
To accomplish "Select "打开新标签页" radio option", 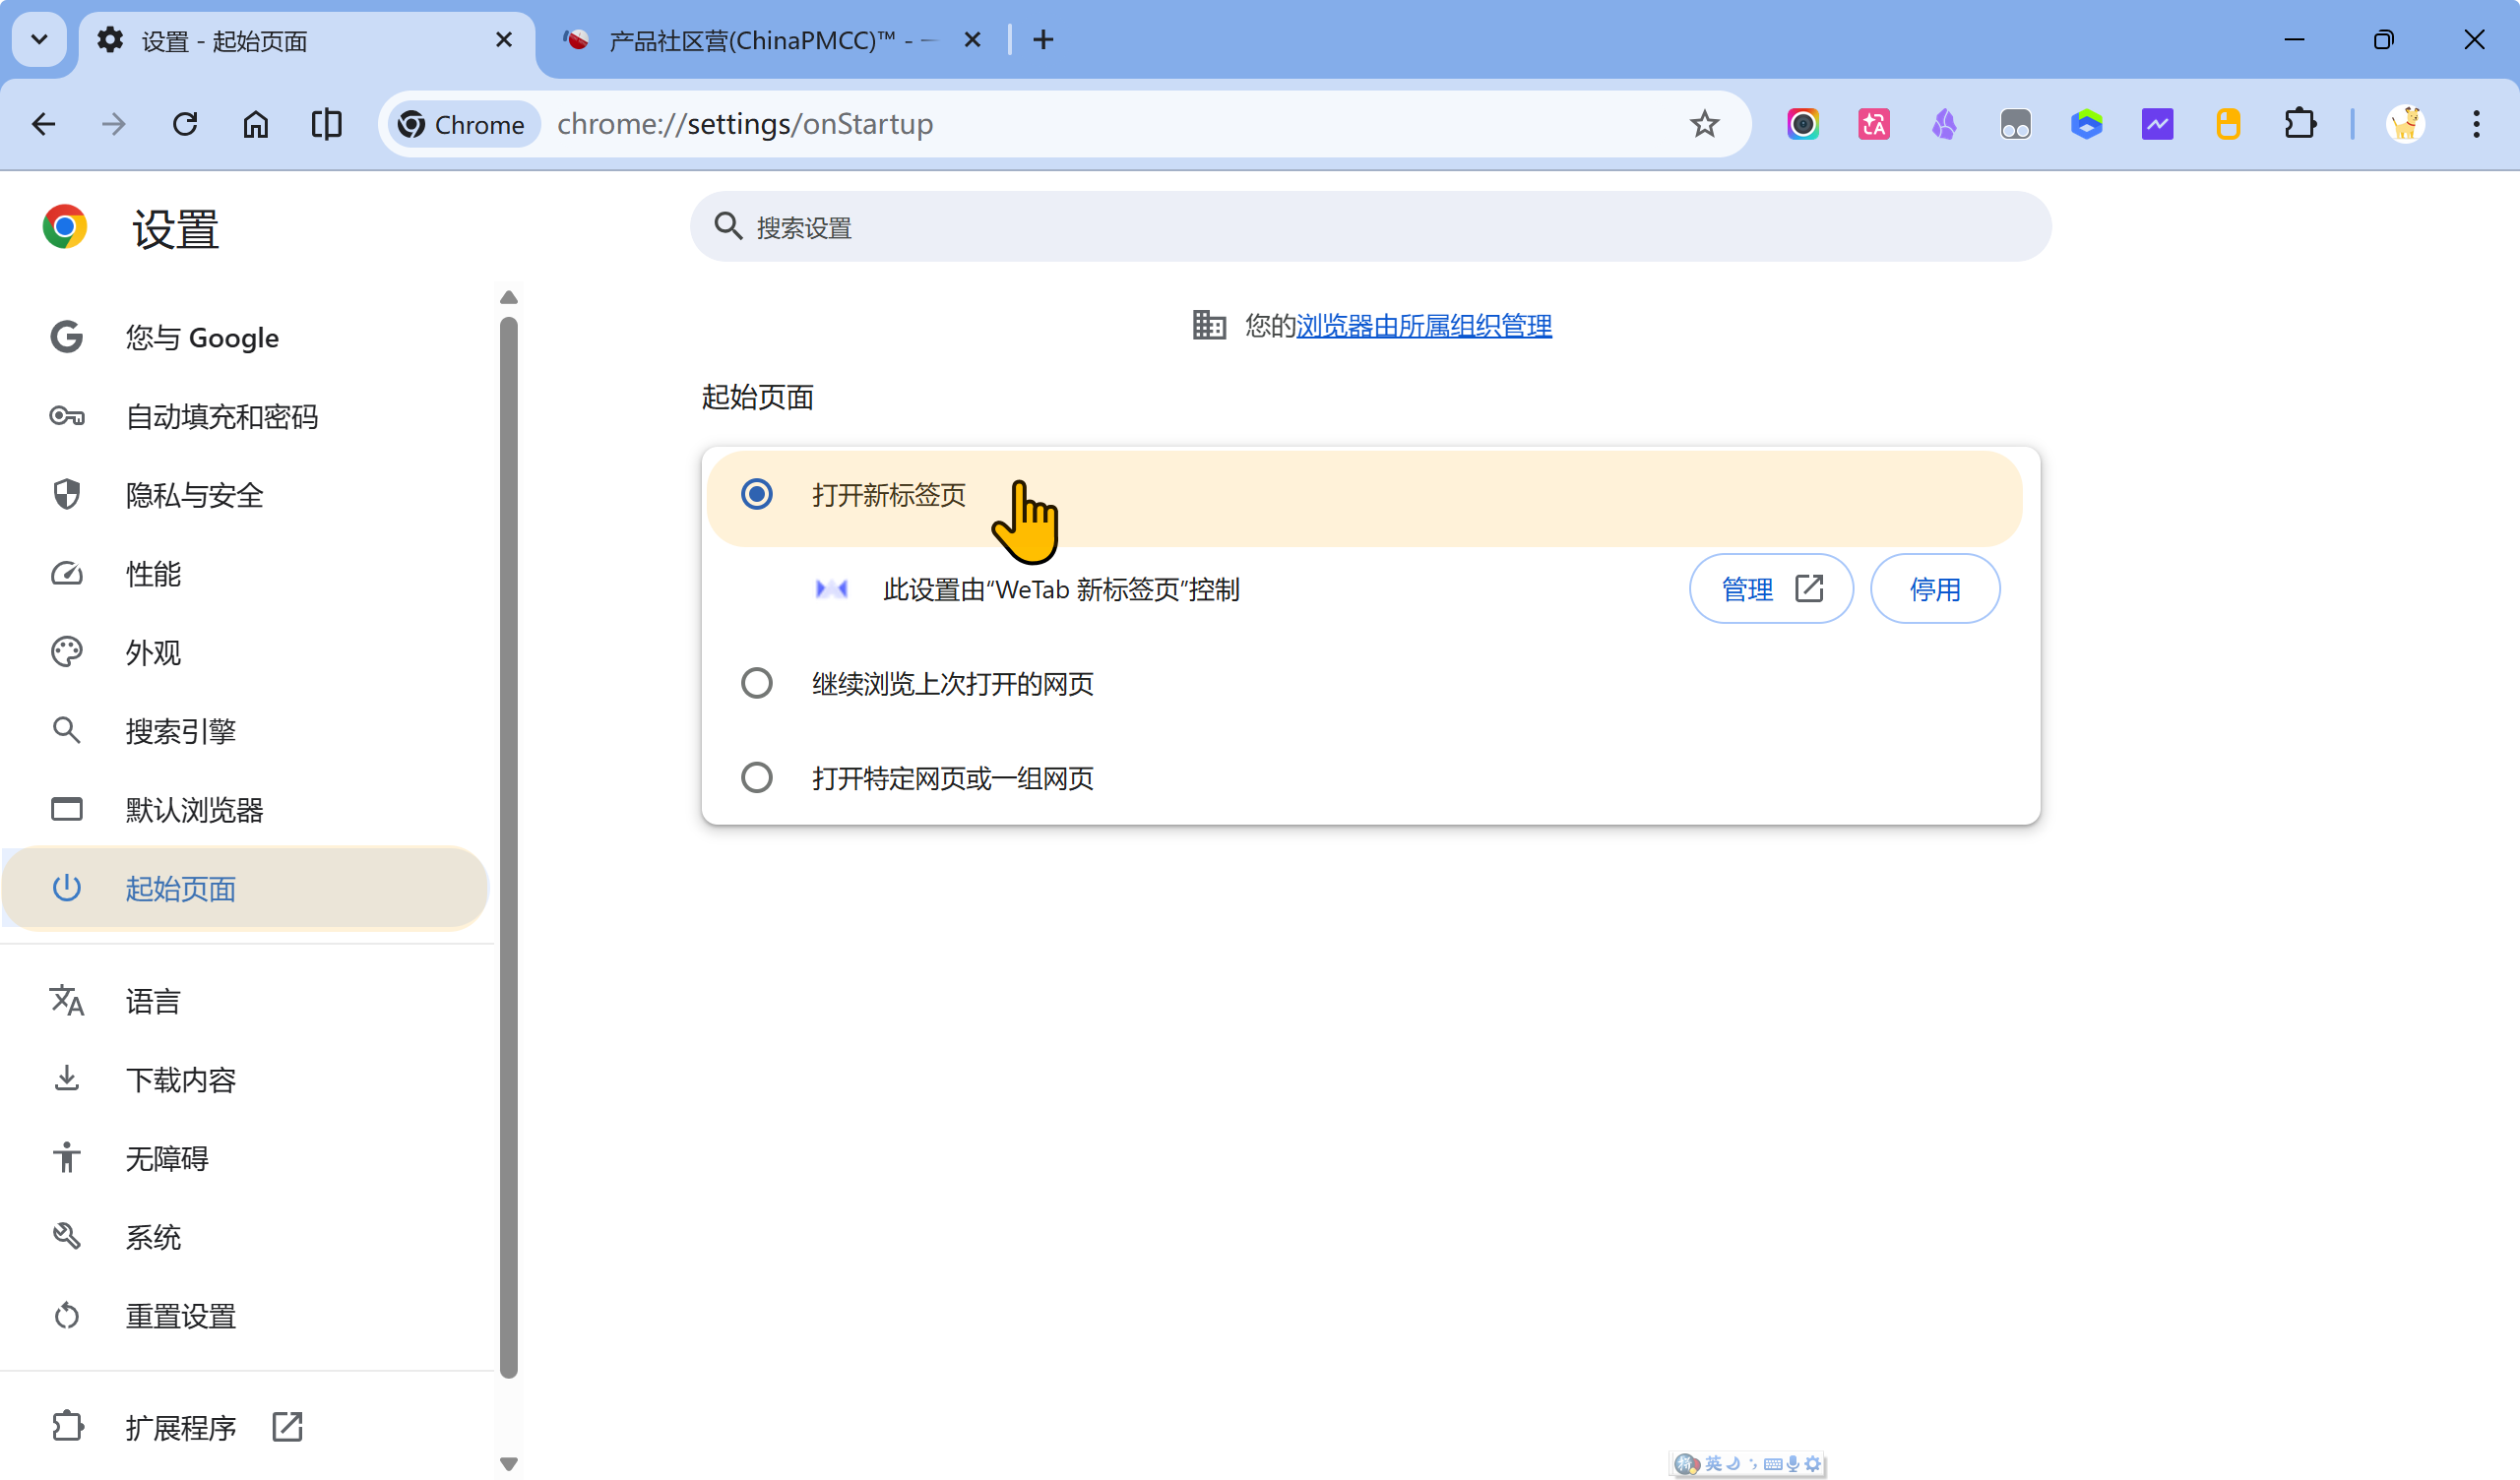I will tap(757, 494).
